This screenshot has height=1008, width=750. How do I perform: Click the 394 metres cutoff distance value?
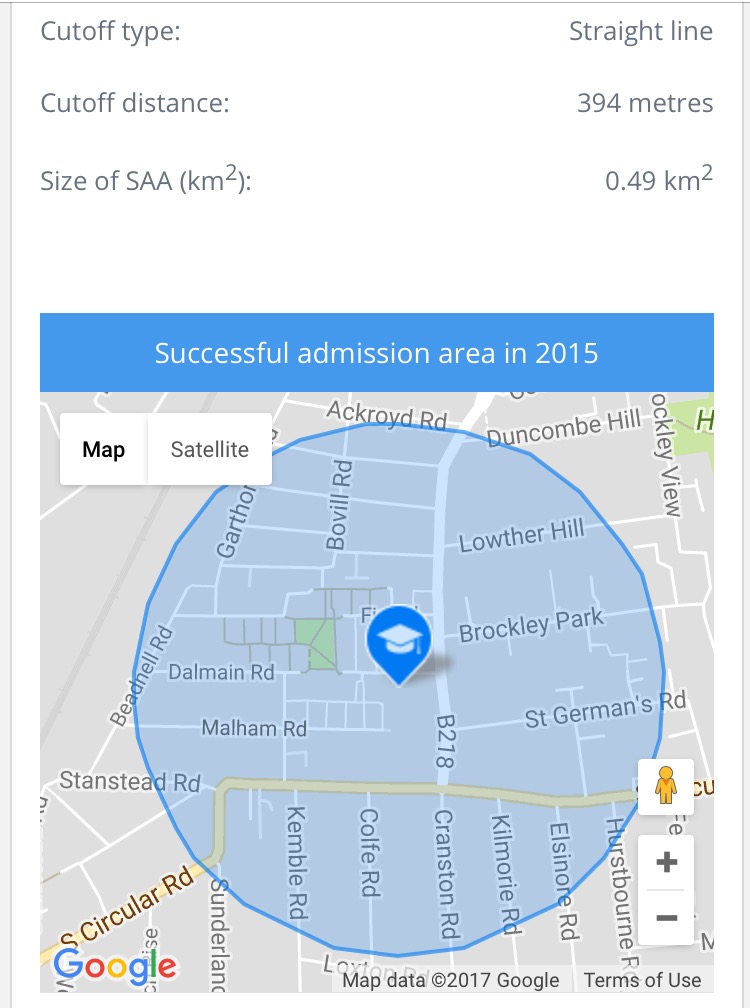tap(645, 102)
